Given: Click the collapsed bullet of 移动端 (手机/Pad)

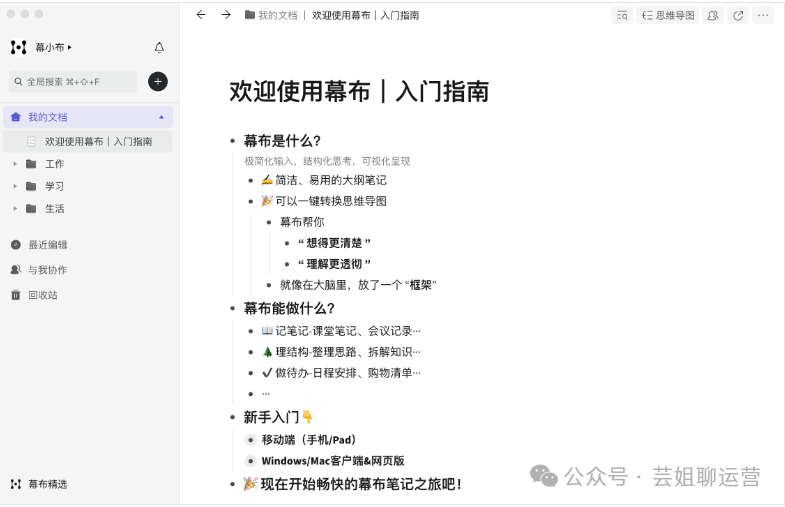Looking at the screenshot, I should (250, 440).
